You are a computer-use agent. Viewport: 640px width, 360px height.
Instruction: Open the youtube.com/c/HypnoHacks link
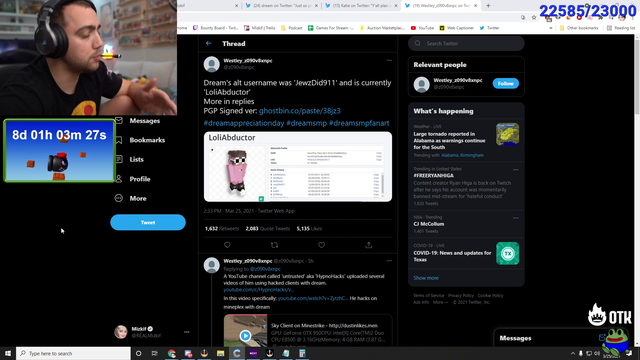[x=258, y=289]
